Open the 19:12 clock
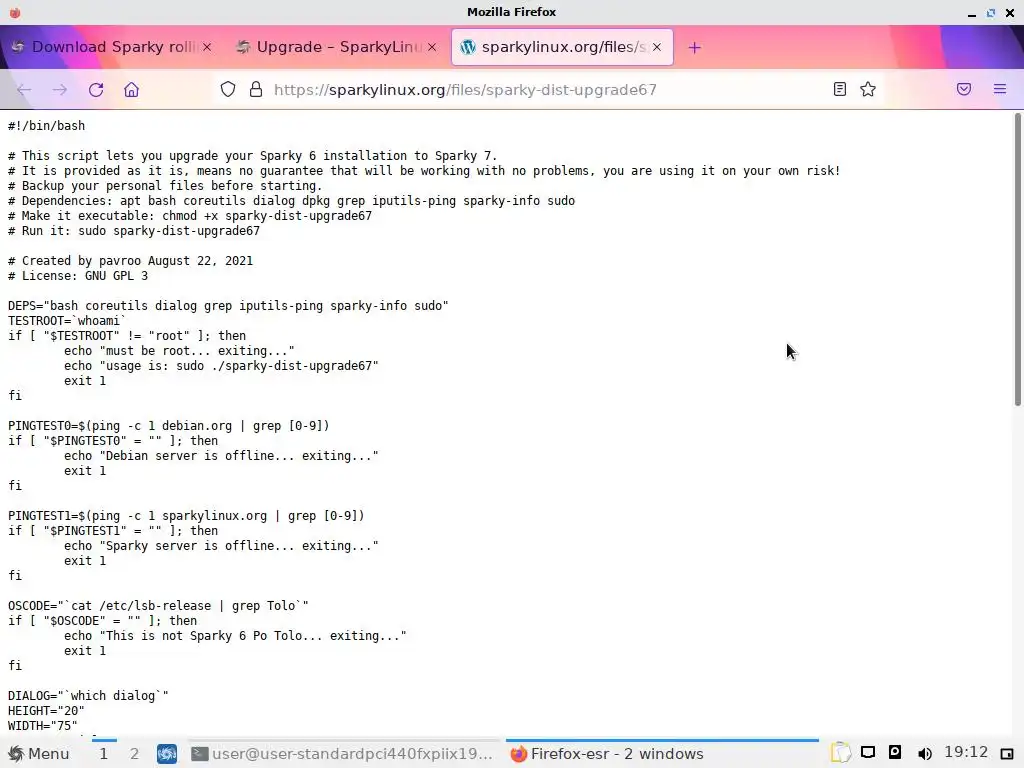Screen dimensions: 1024x768 click(966, 753)
